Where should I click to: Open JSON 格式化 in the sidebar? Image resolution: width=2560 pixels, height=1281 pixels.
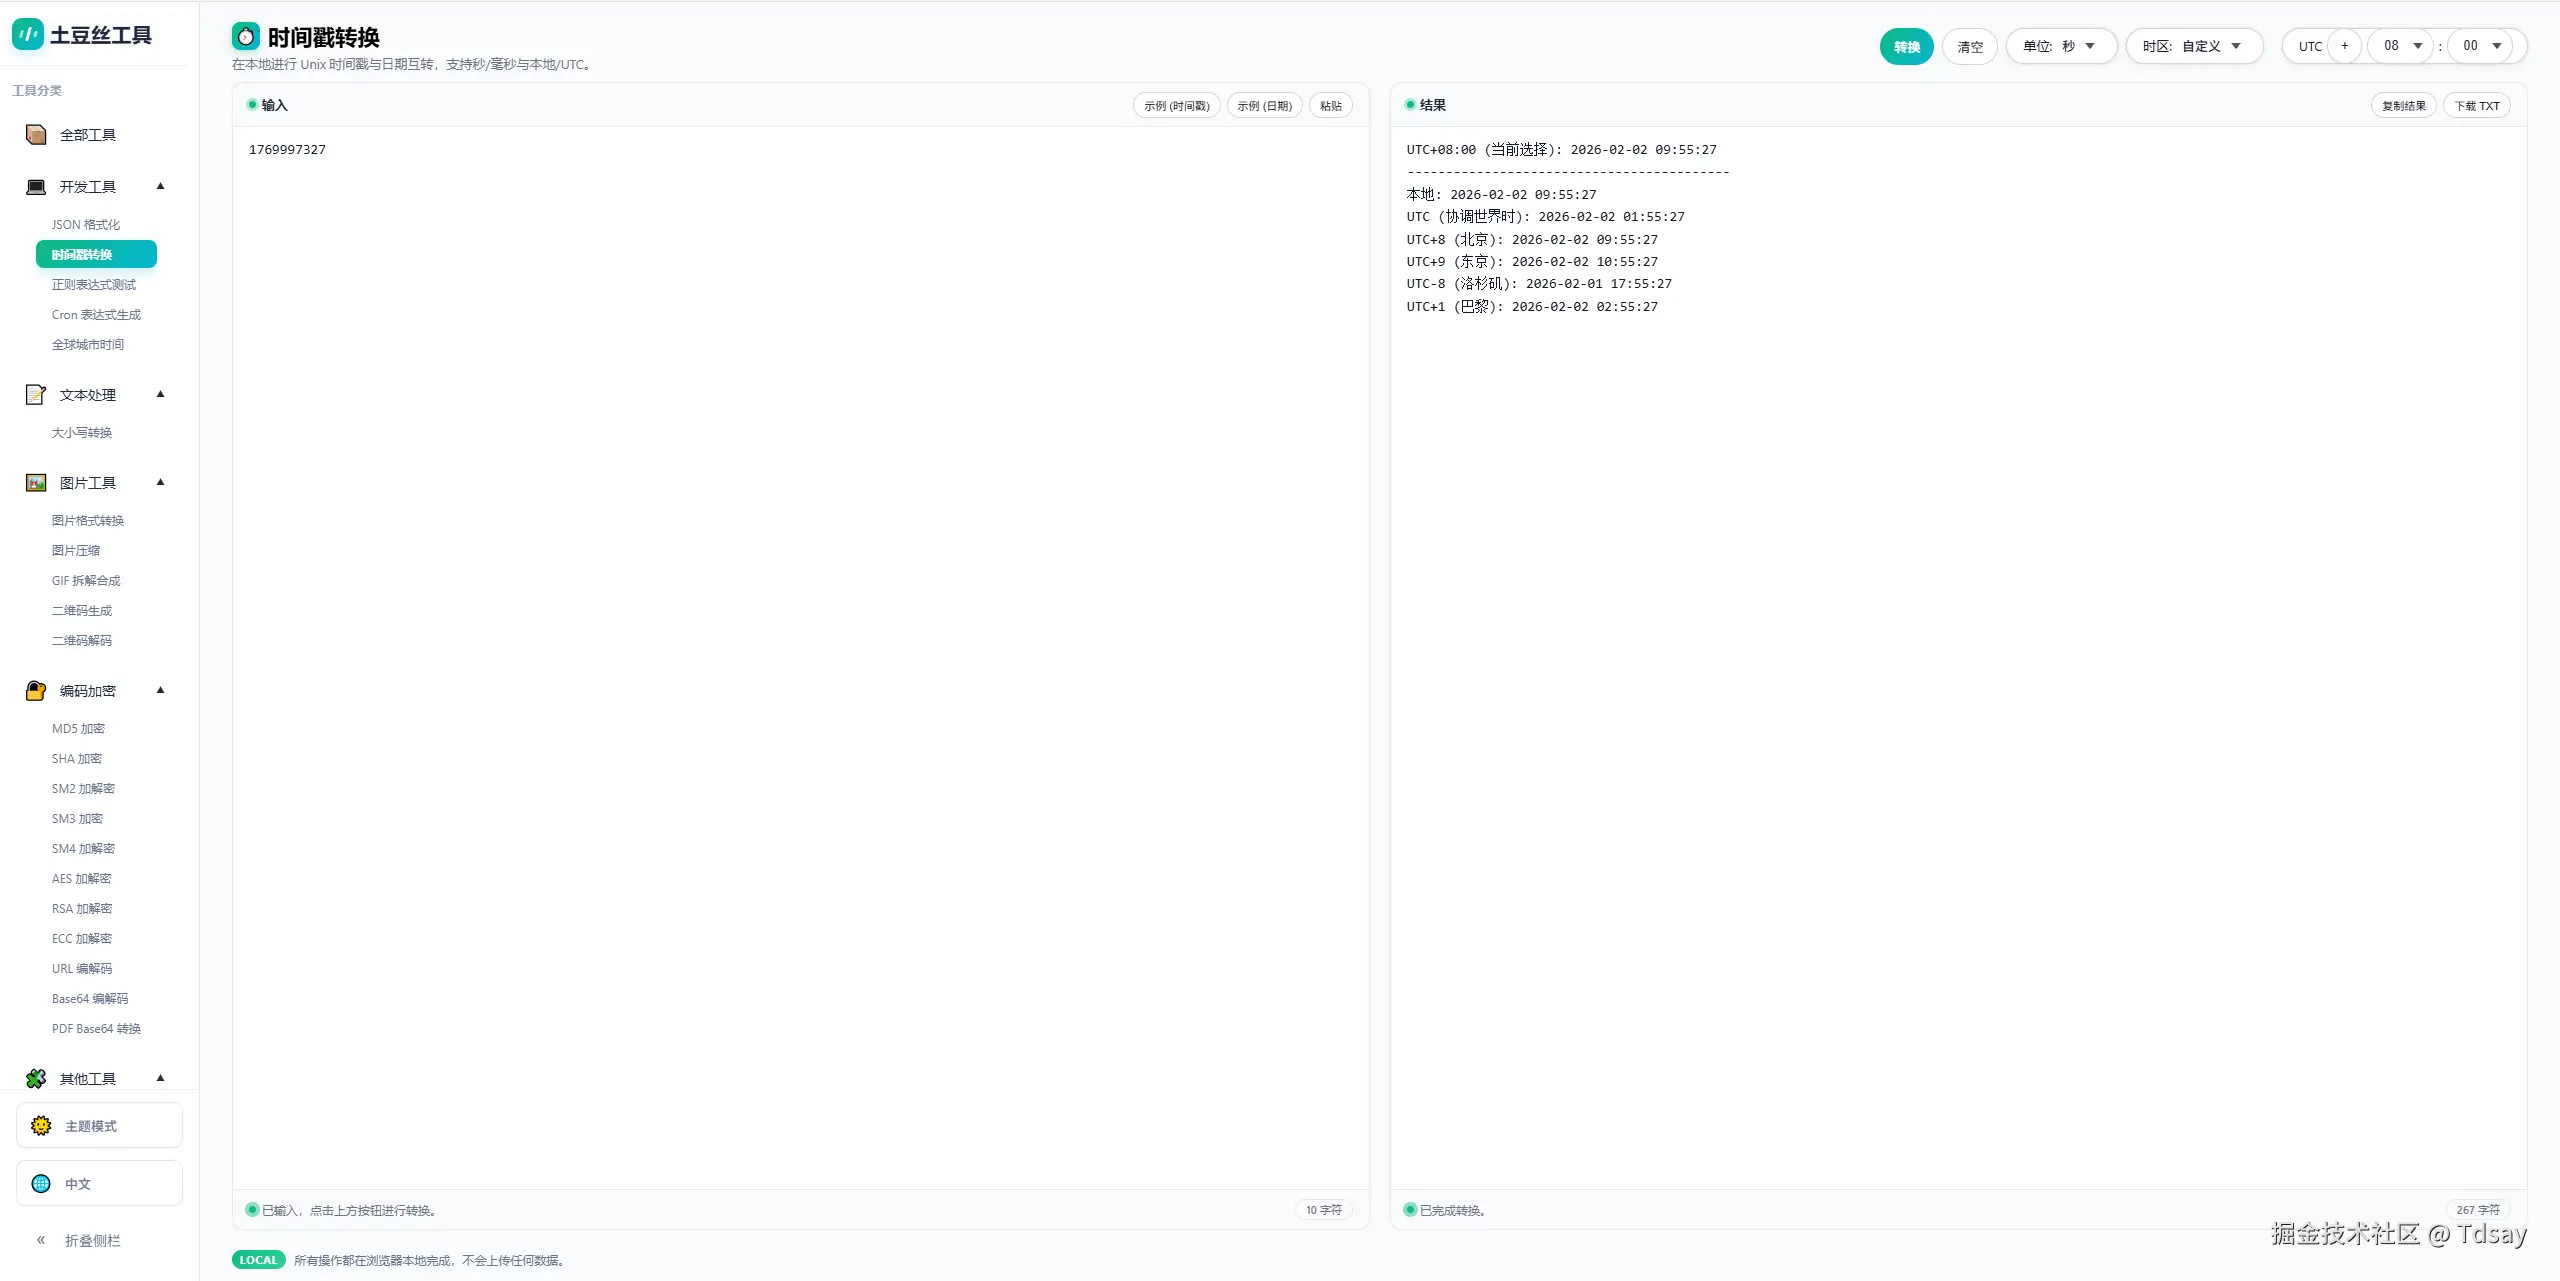pyautogui.click(x=86, y=225)
